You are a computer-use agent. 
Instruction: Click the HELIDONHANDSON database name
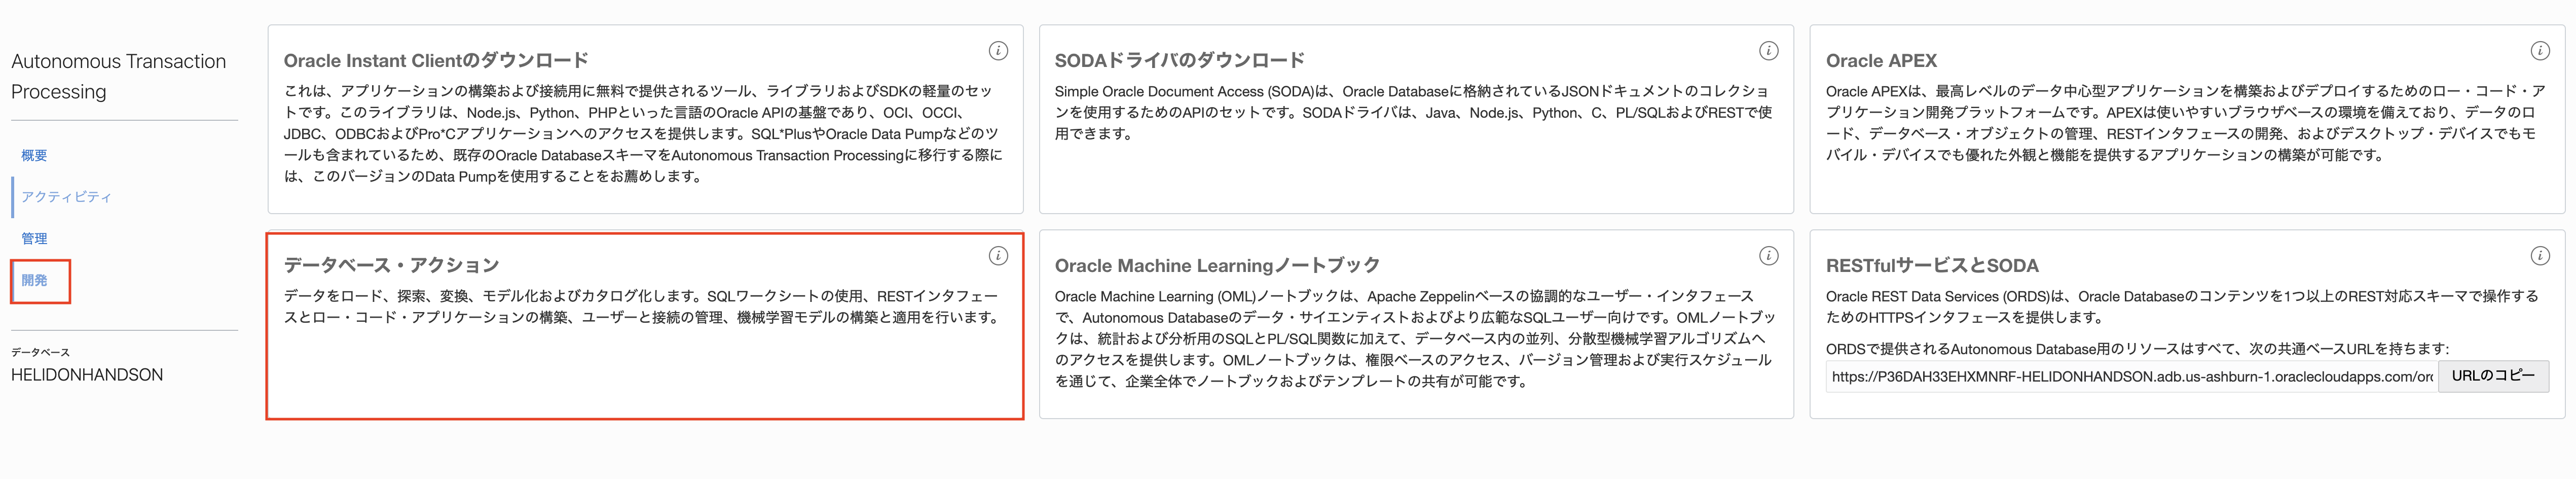pyautogui.click(x=87, y=375)
